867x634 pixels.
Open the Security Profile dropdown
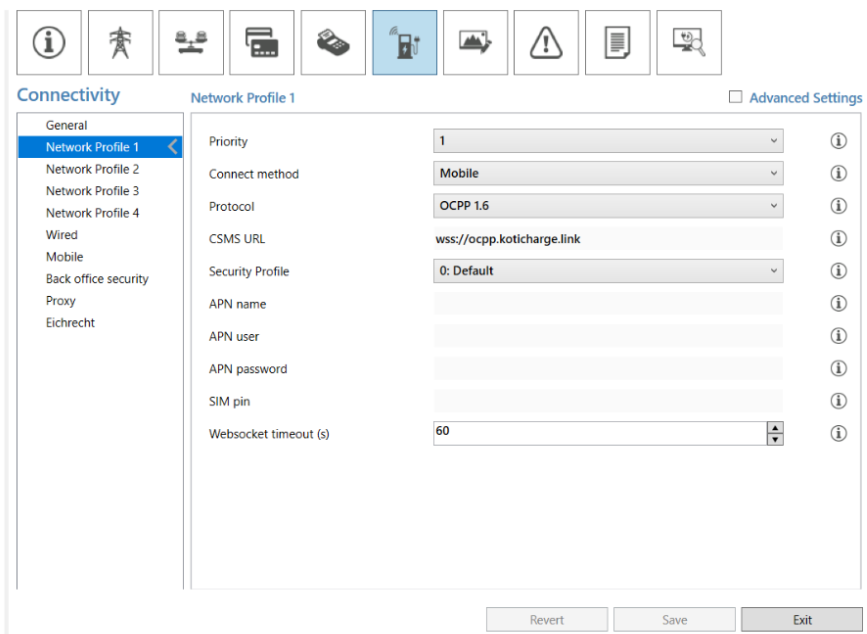(x=608, y=270)
